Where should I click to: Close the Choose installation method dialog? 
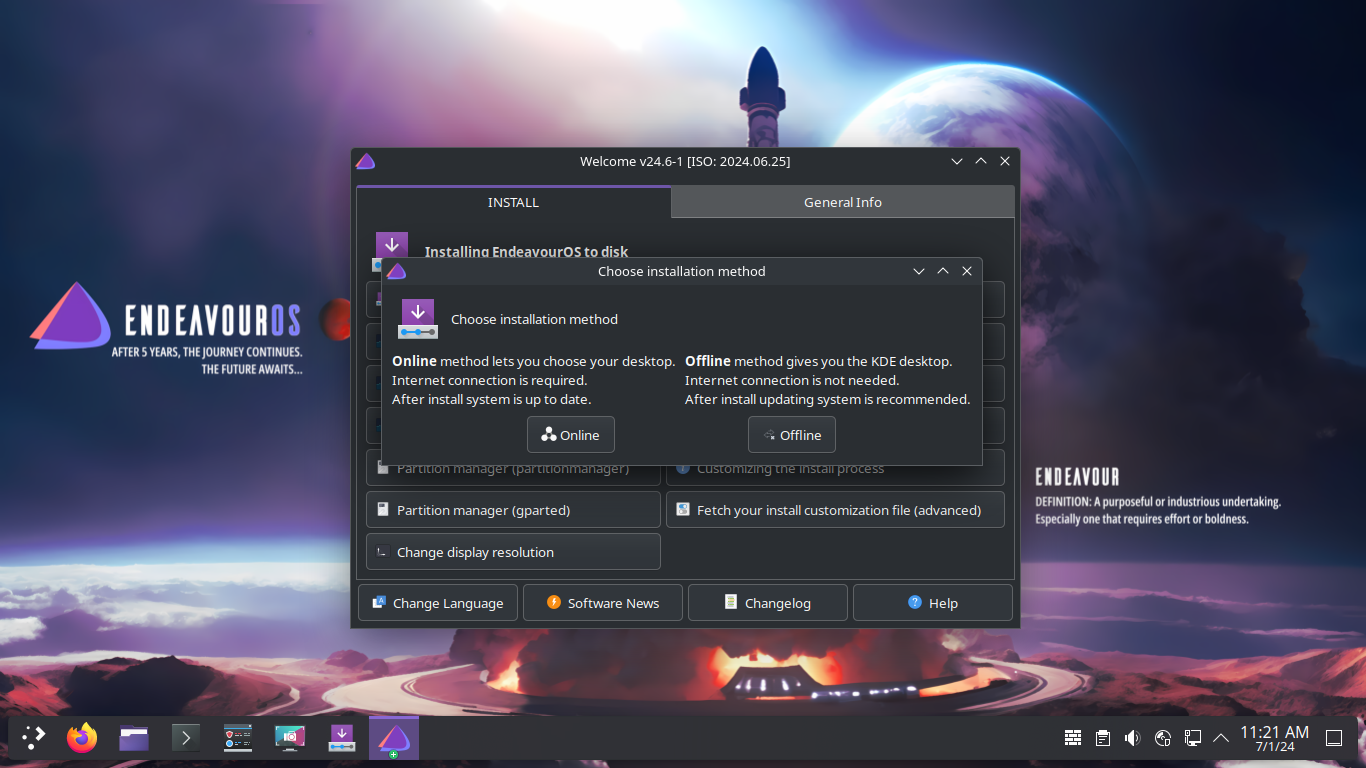[x=967, y=271]
